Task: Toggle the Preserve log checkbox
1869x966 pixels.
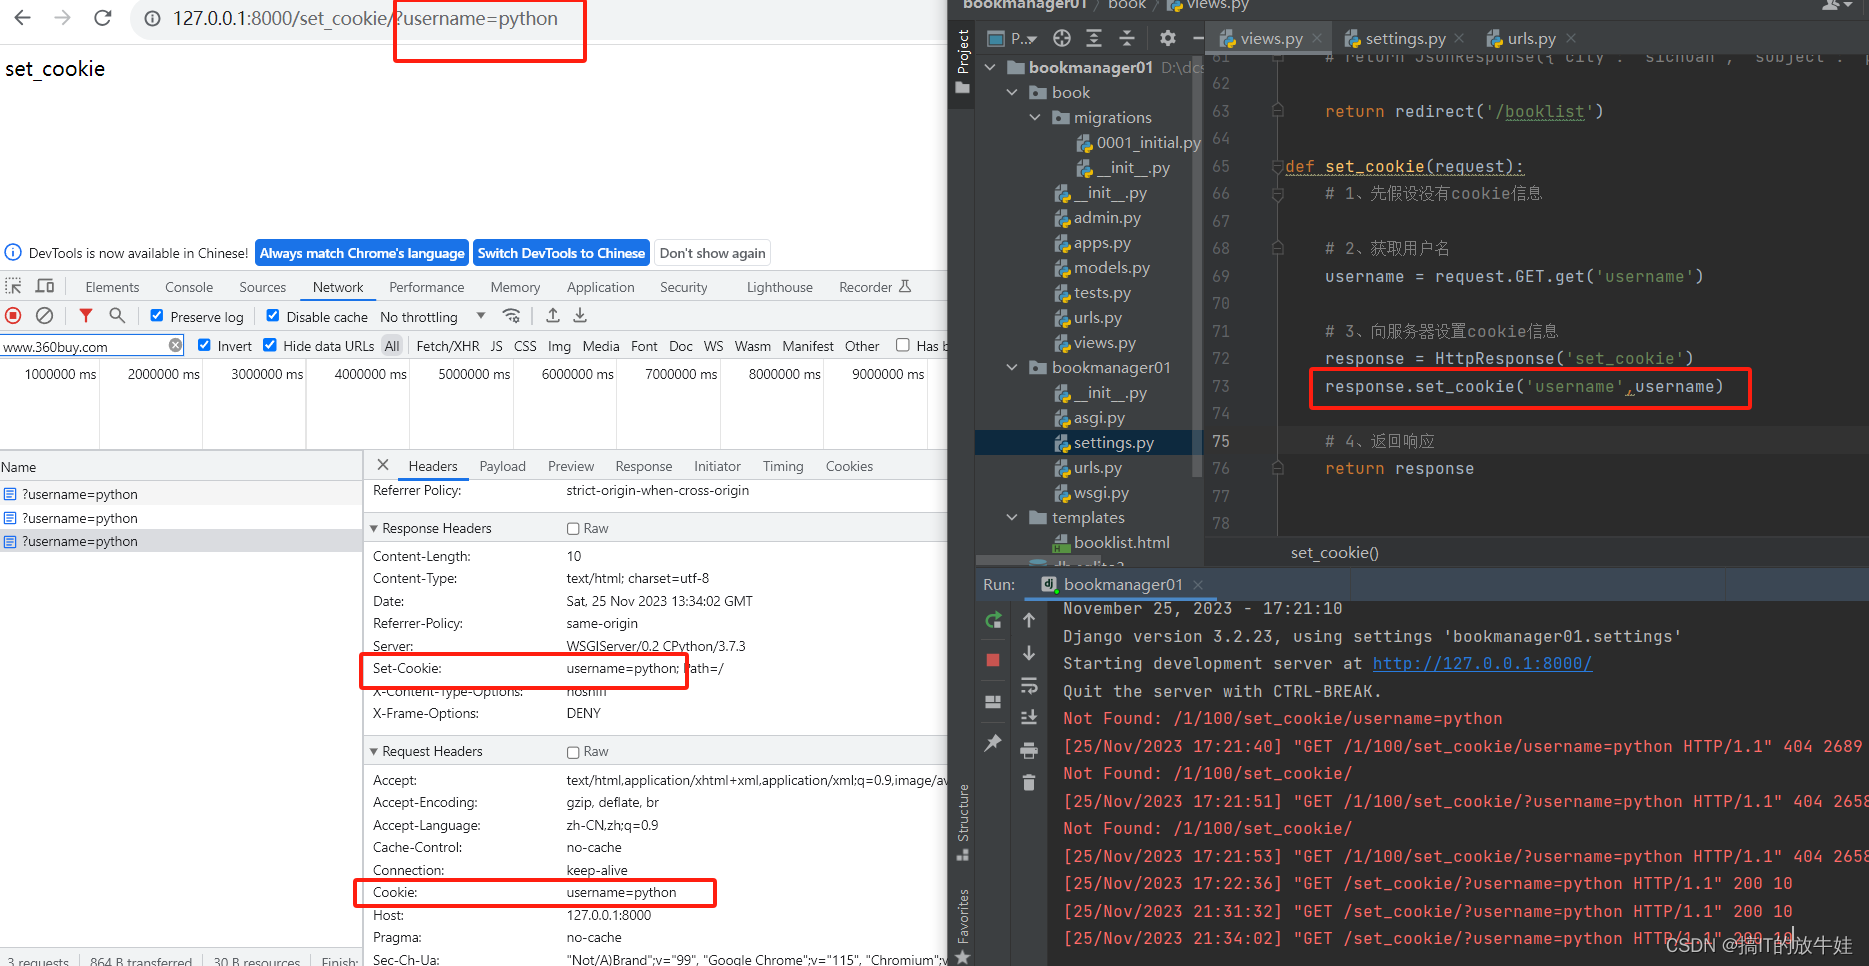Action: click(157, 316)
